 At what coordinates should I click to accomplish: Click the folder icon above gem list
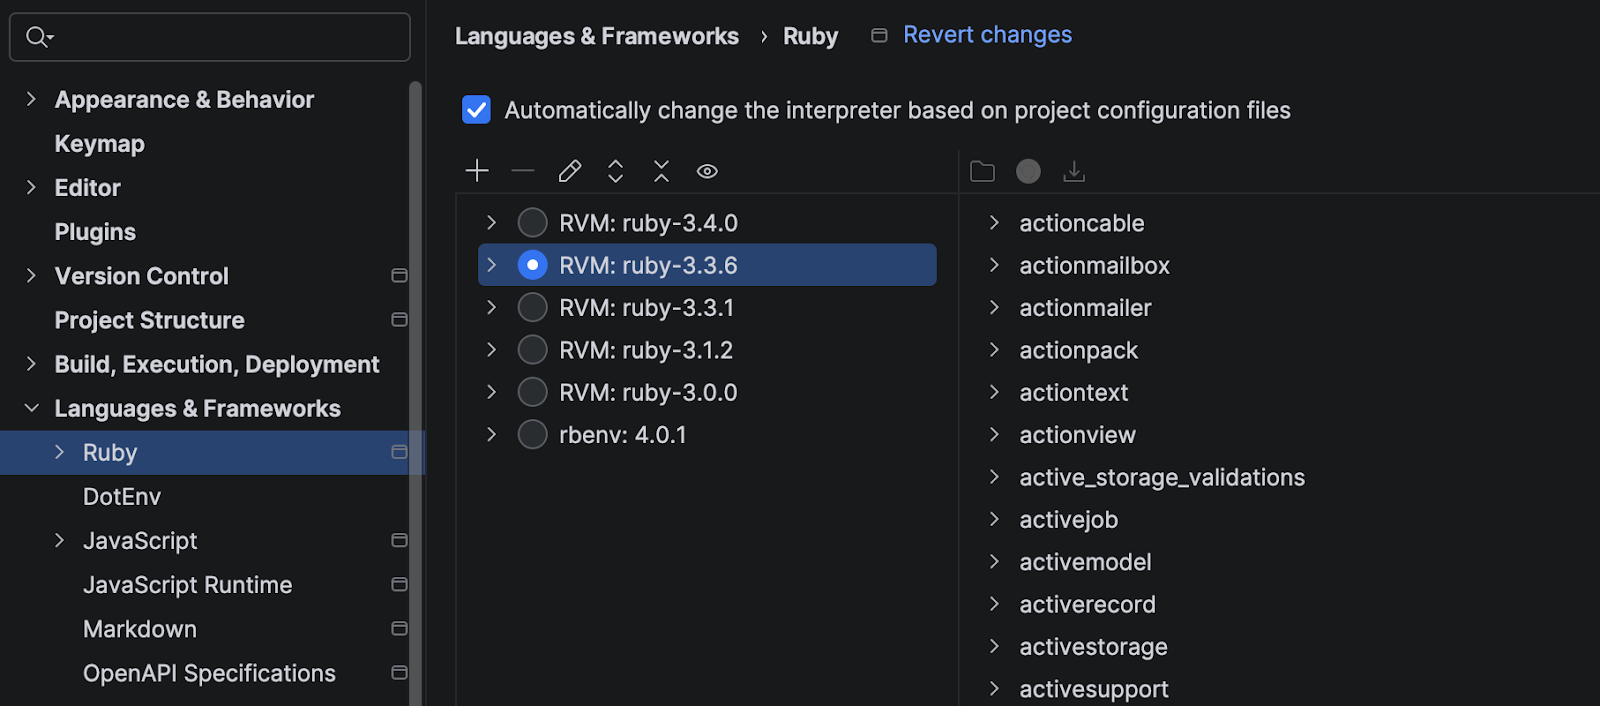(982, 172)
